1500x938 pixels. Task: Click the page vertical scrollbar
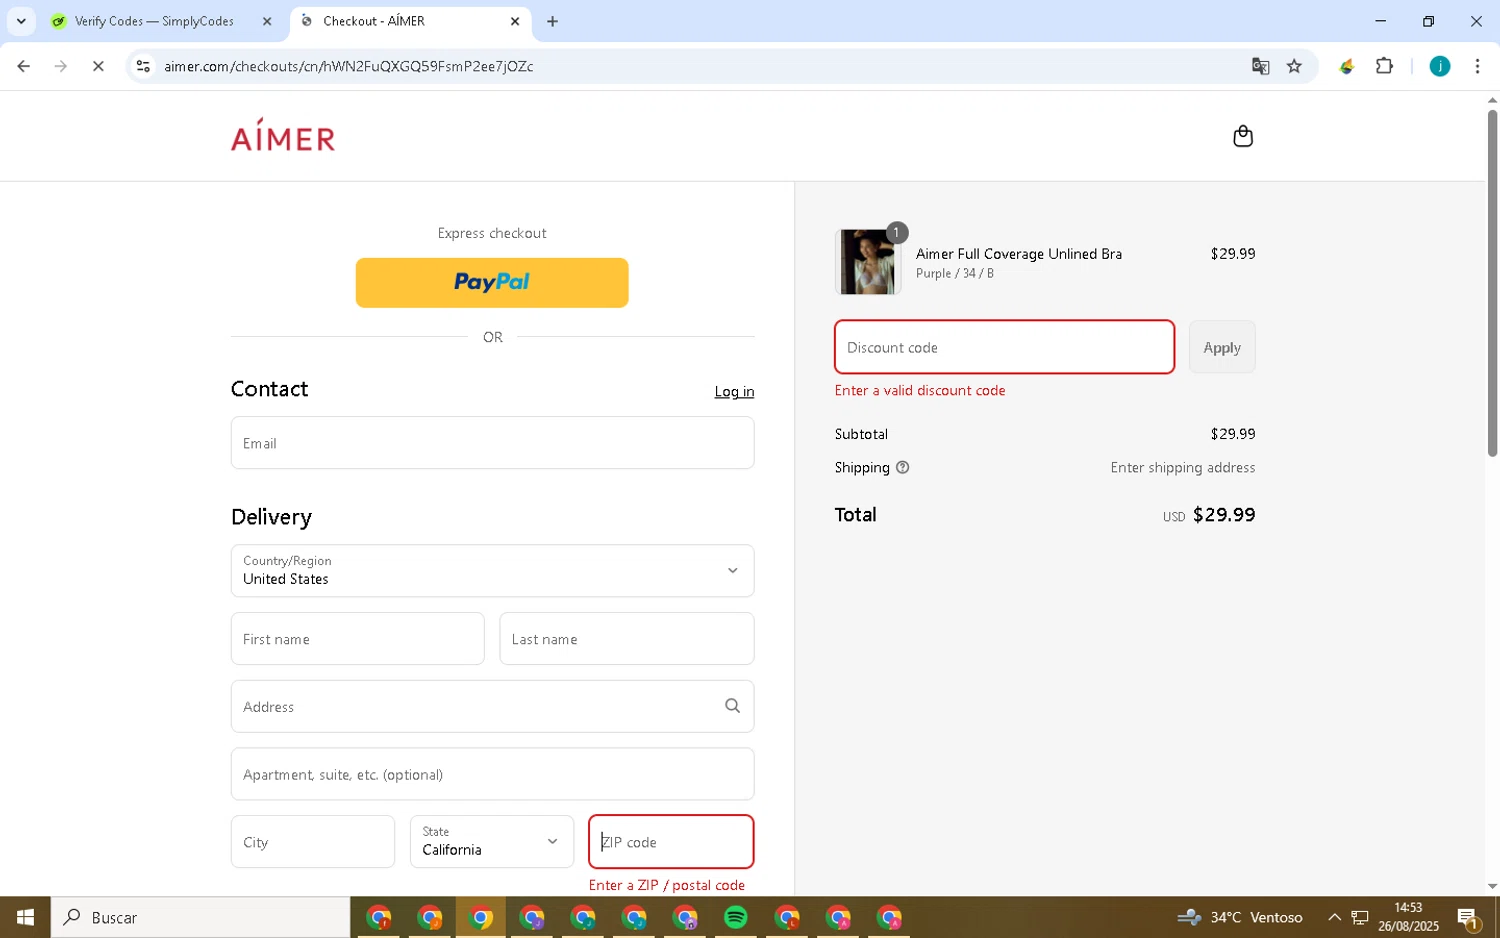1492,283
